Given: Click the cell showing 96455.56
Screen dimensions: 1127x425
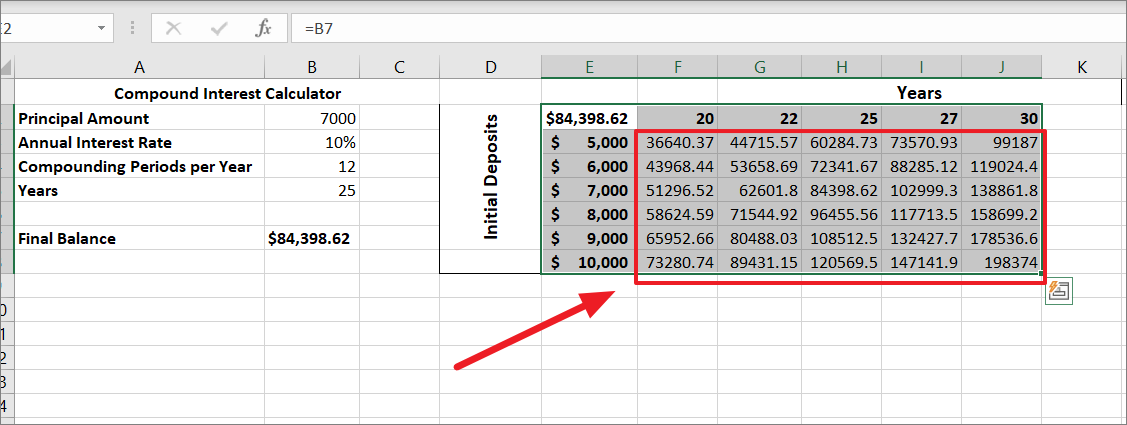Looking at the screenshot, I should 842,214.
